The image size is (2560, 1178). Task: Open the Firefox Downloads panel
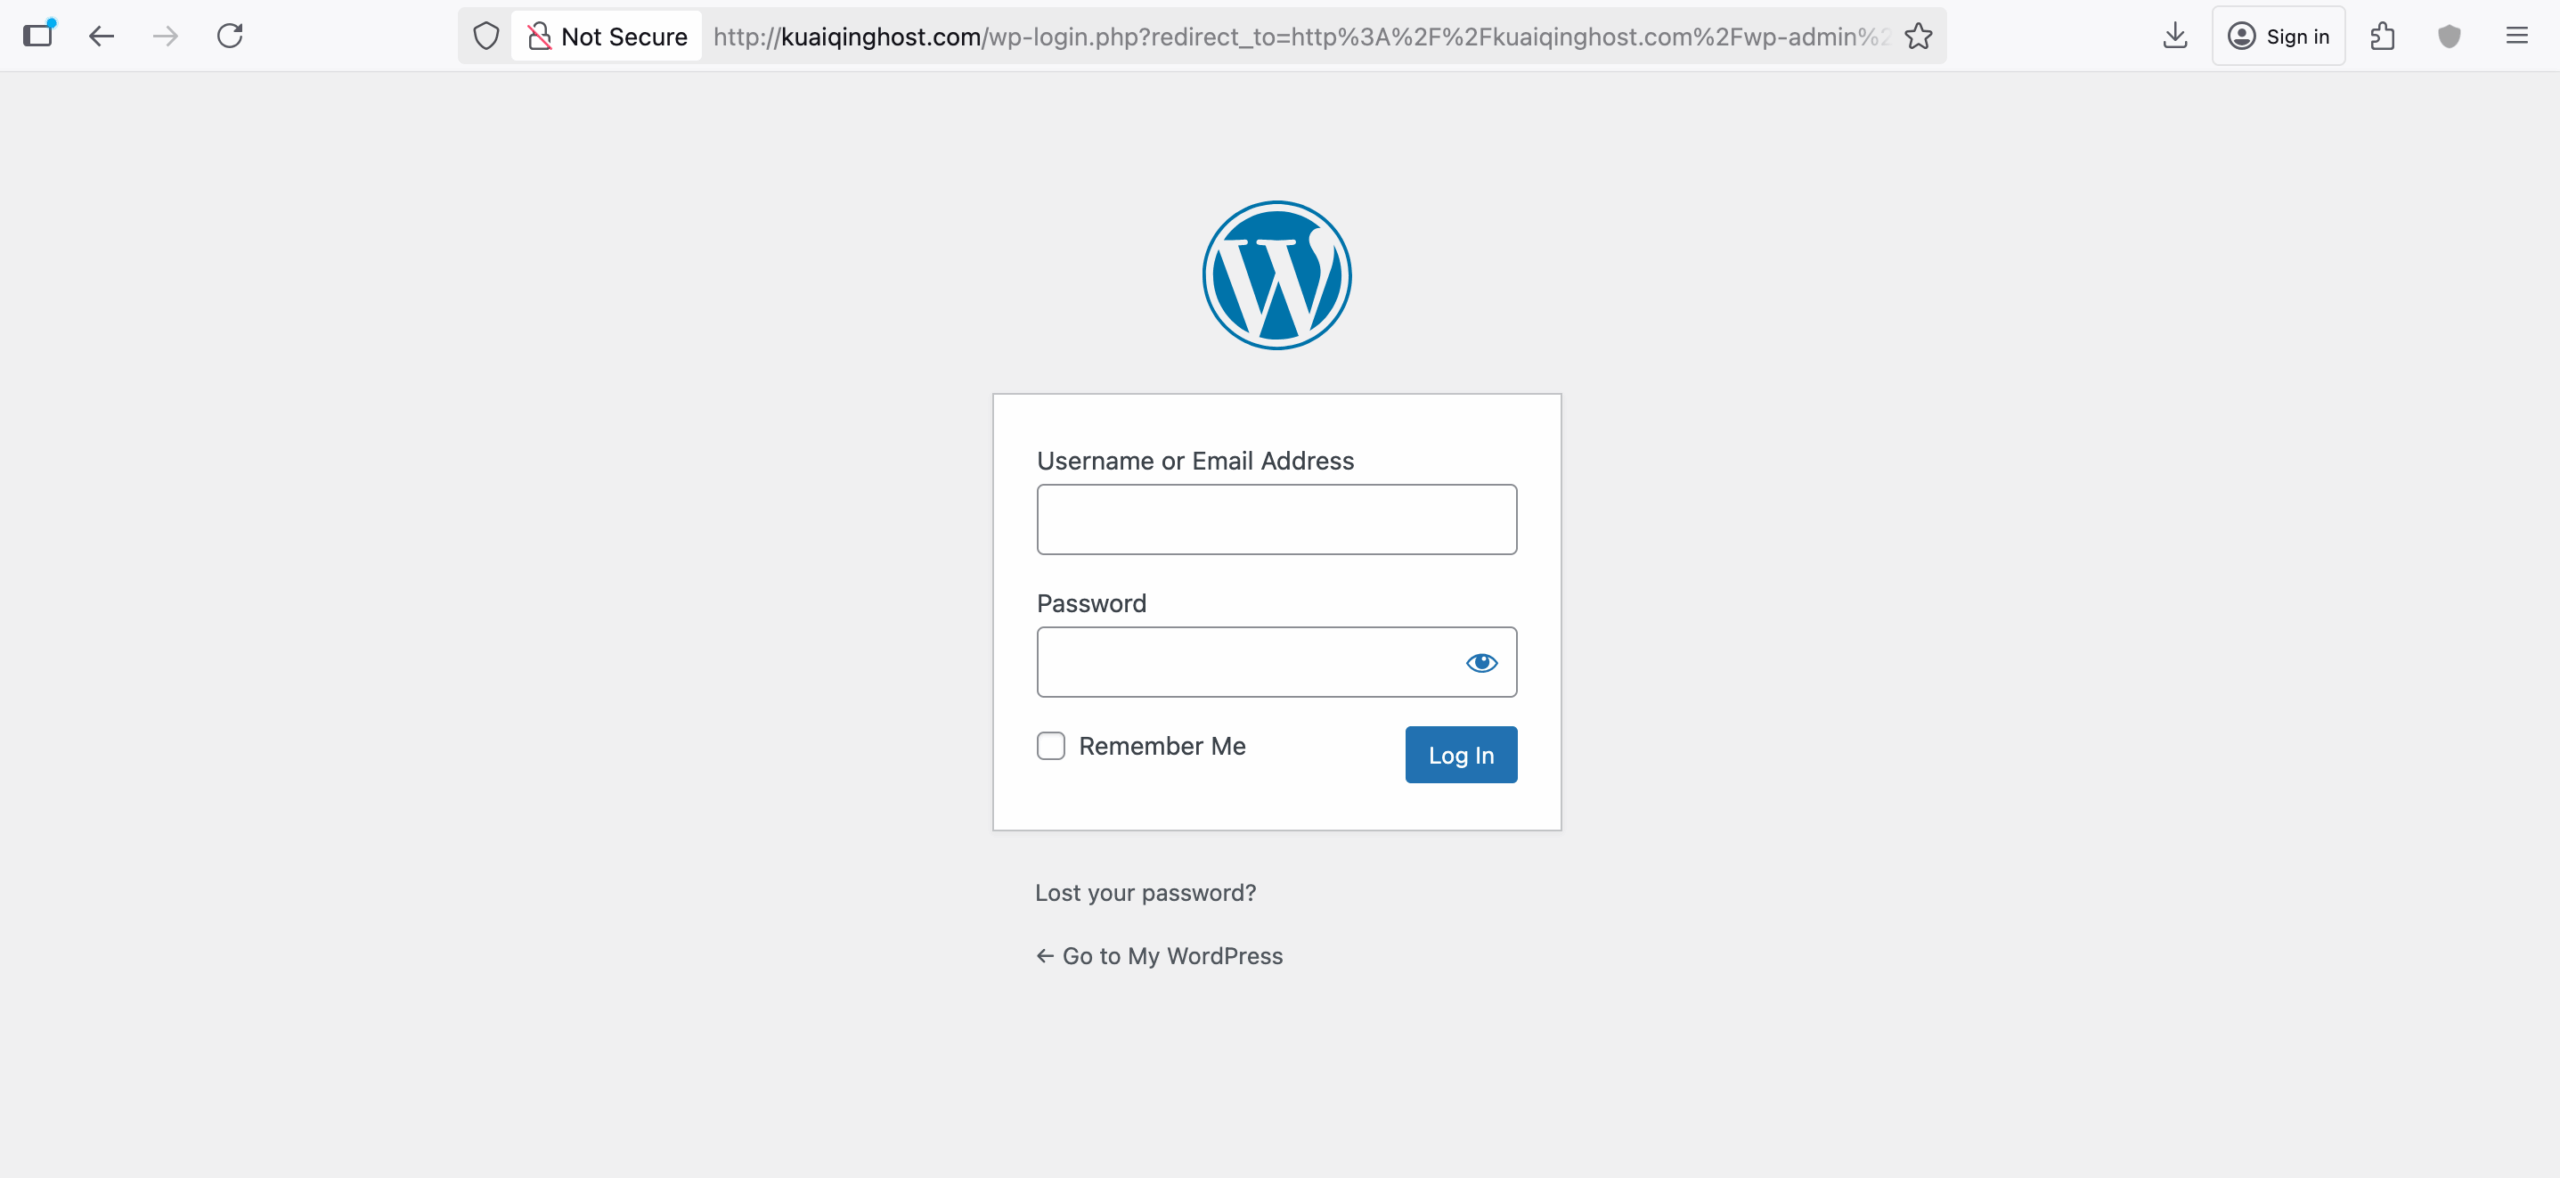(x=2174, y=37)
